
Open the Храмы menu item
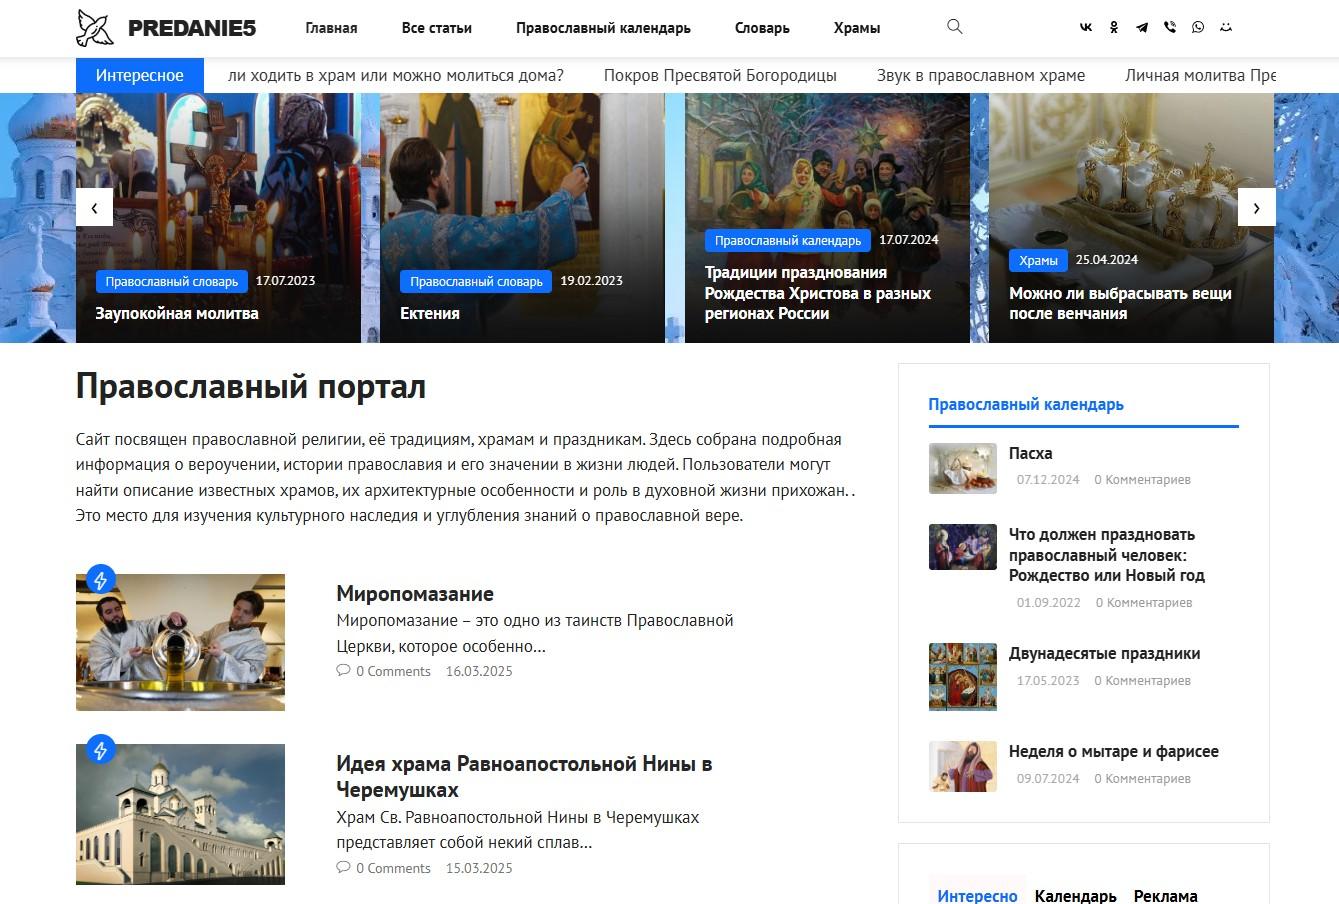pos(857,28)
